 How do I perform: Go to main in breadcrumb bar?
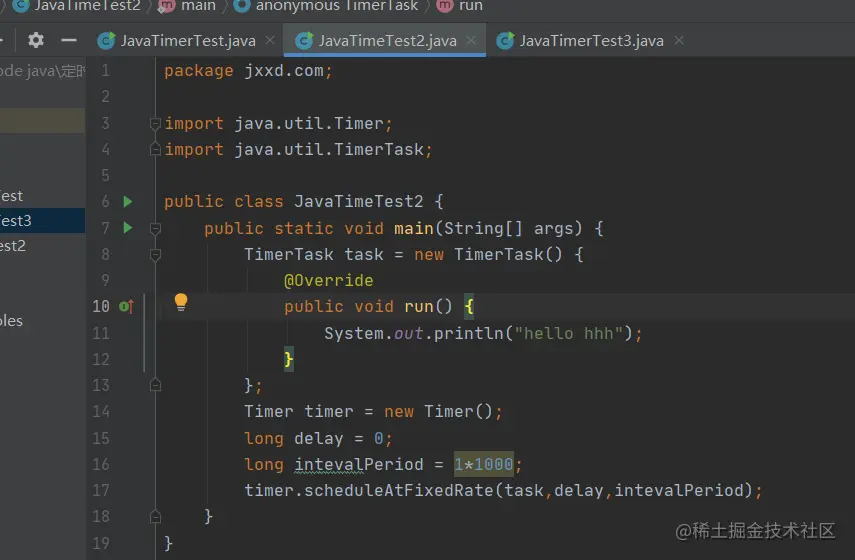tap(198, 6)
